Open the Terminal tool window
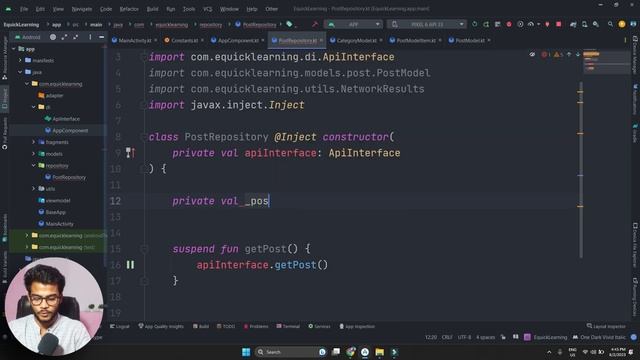640x360 pixels. (x=288, y=327)
